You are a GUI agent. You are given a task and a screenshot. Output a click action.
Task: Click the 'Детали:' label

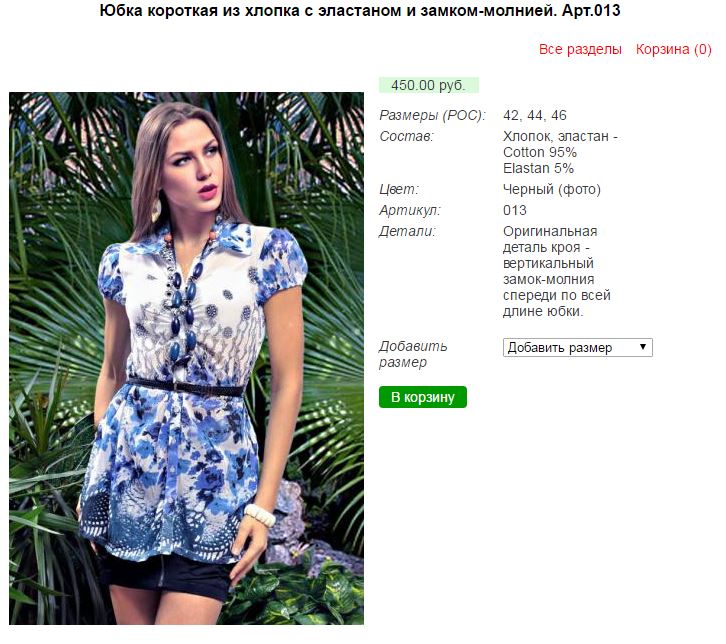coord(407,231)
